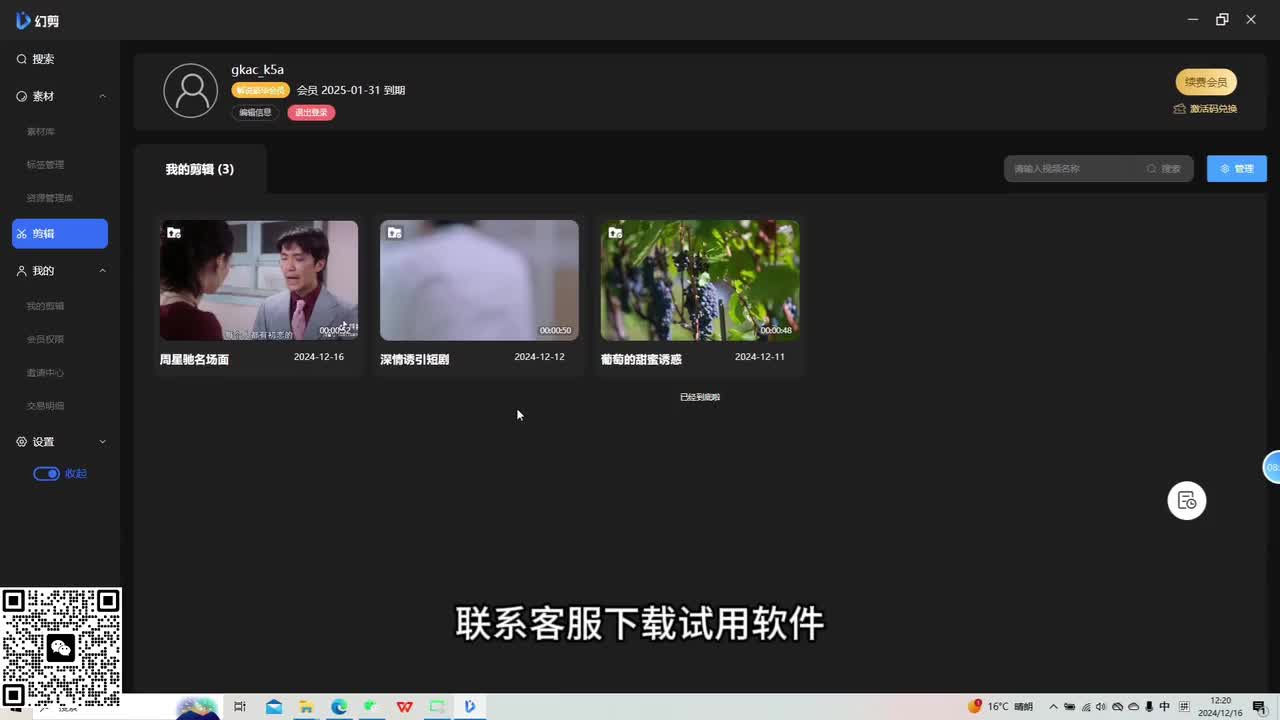Open Microsoft Edge from the taskbar

coord(339,707)
